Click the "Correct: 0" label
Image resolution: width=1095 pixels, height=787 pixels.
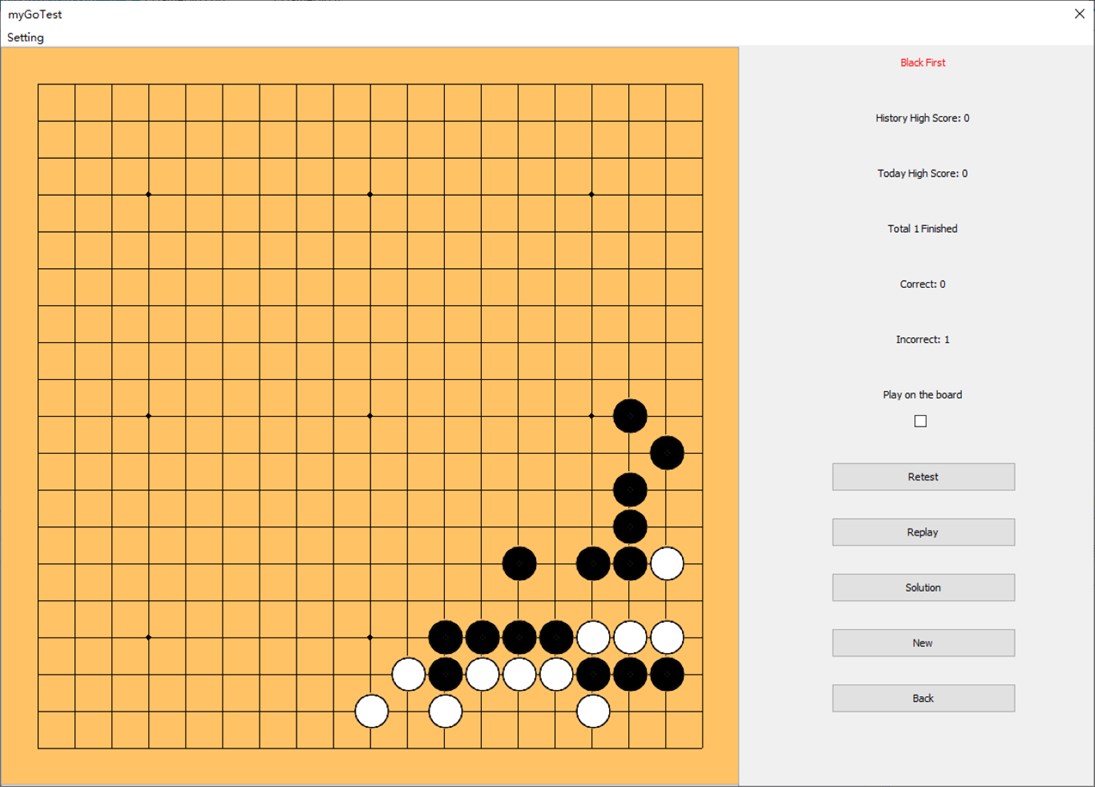pyautogui.click(x=921, y=283)
